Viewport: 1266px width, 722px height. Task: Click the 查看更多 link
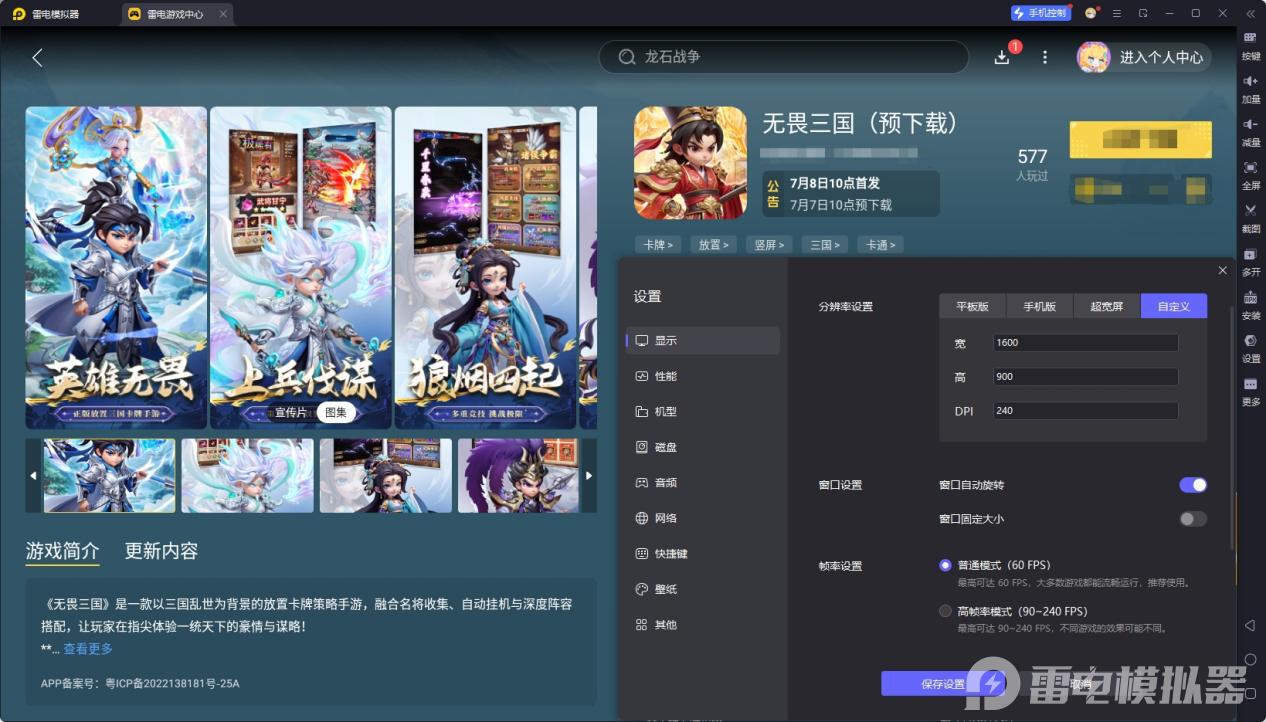click(x=88, y=649)
